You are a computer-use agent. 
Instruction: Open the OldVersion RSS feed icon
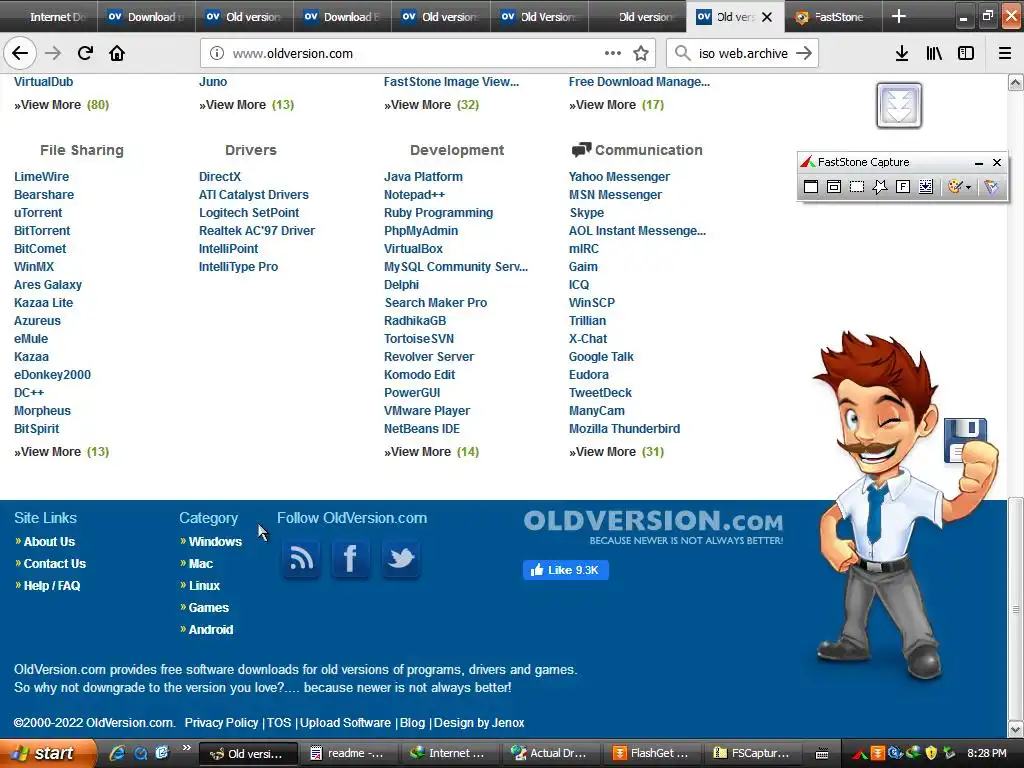tap(301, 558)
